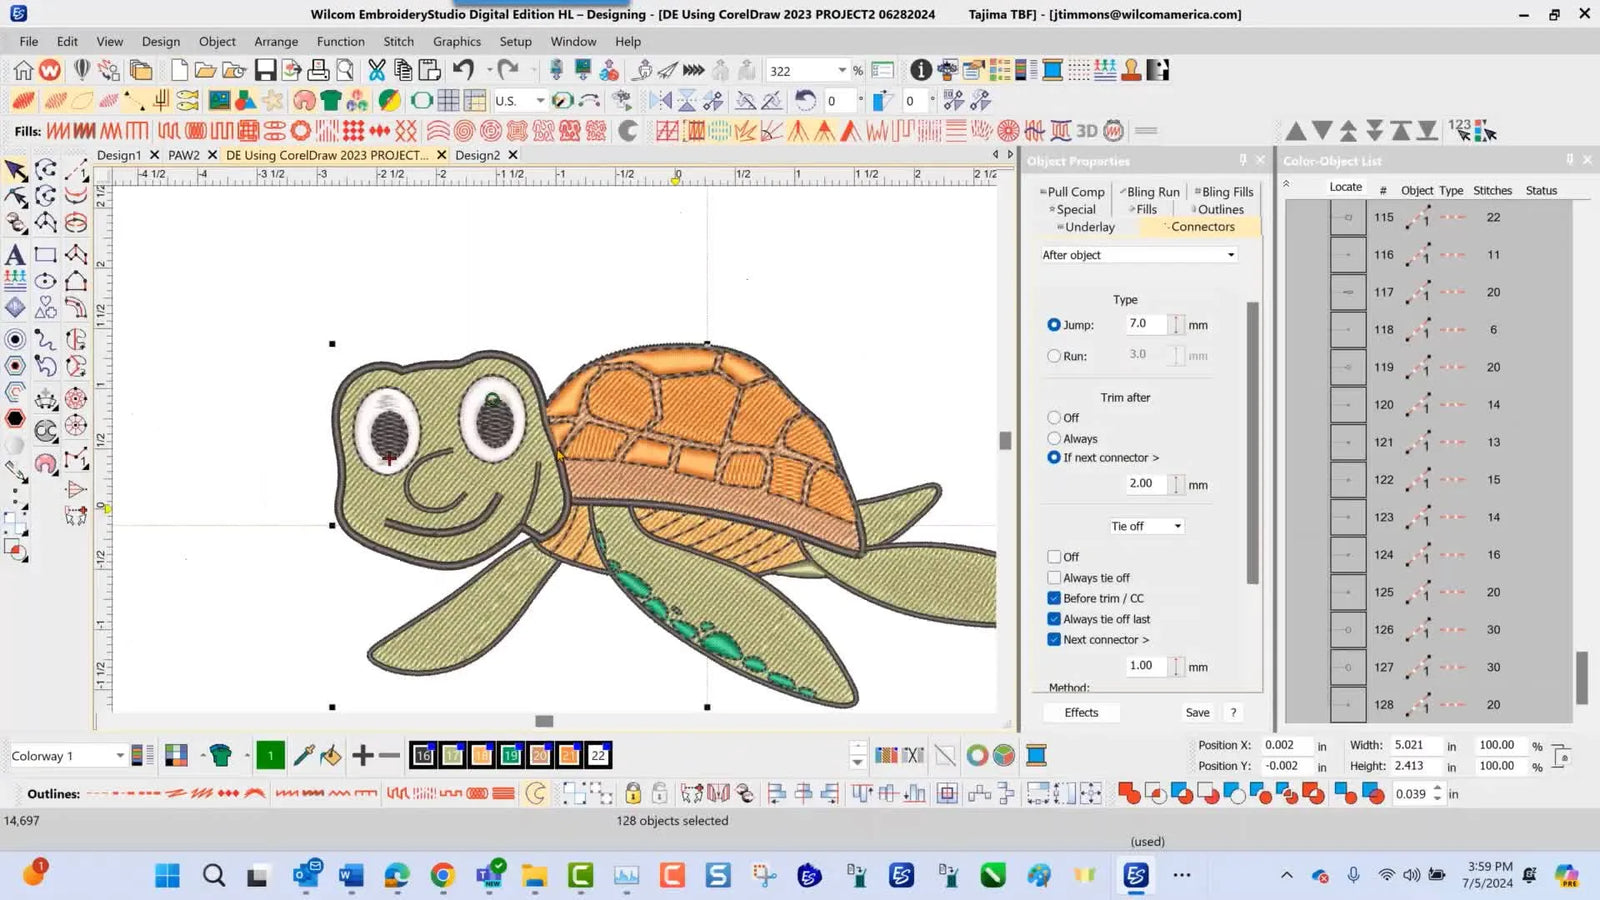Click the T-shirt product visualization icon
Screen dimensions: 1600x900
pyautogui.click(x=331, y=100)
